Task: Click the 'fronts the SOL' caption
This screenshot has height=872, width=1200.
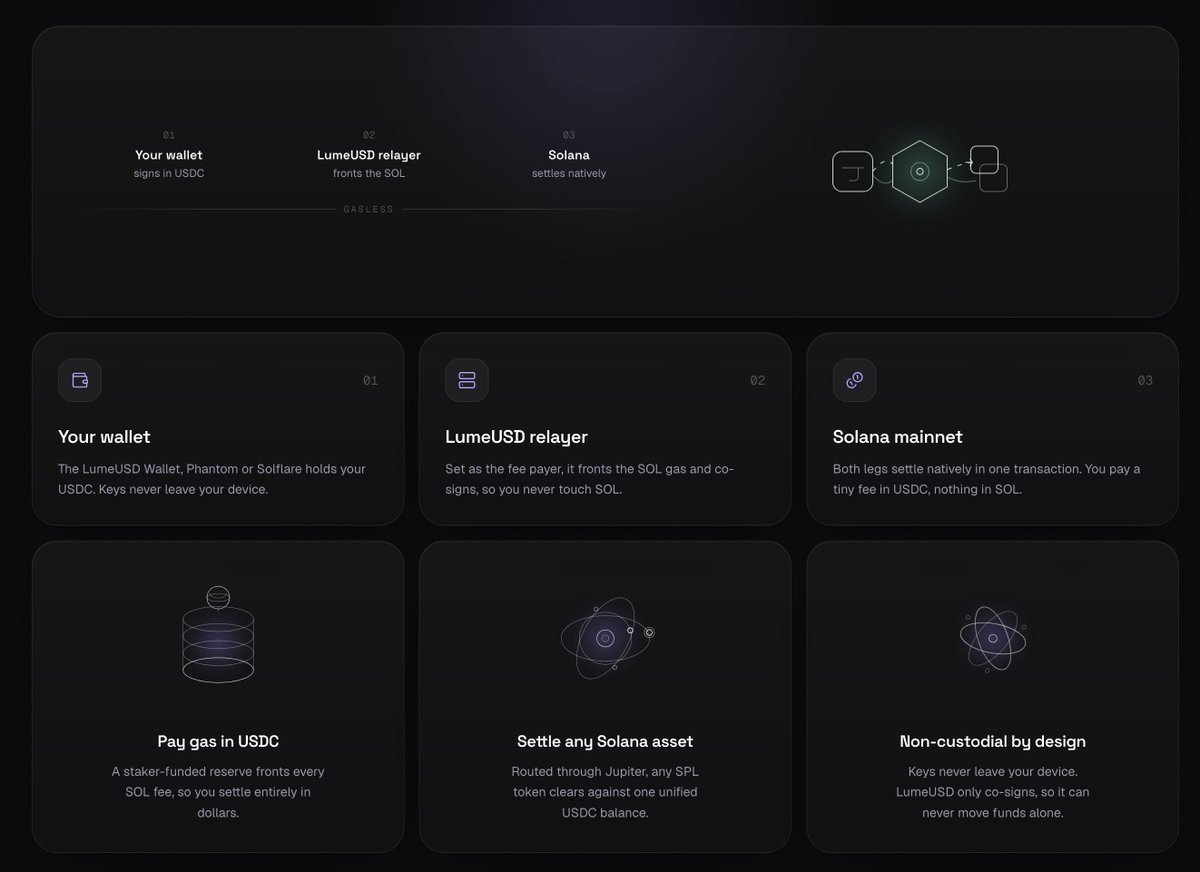Action: pyautogui.click(x=369, y=173)
